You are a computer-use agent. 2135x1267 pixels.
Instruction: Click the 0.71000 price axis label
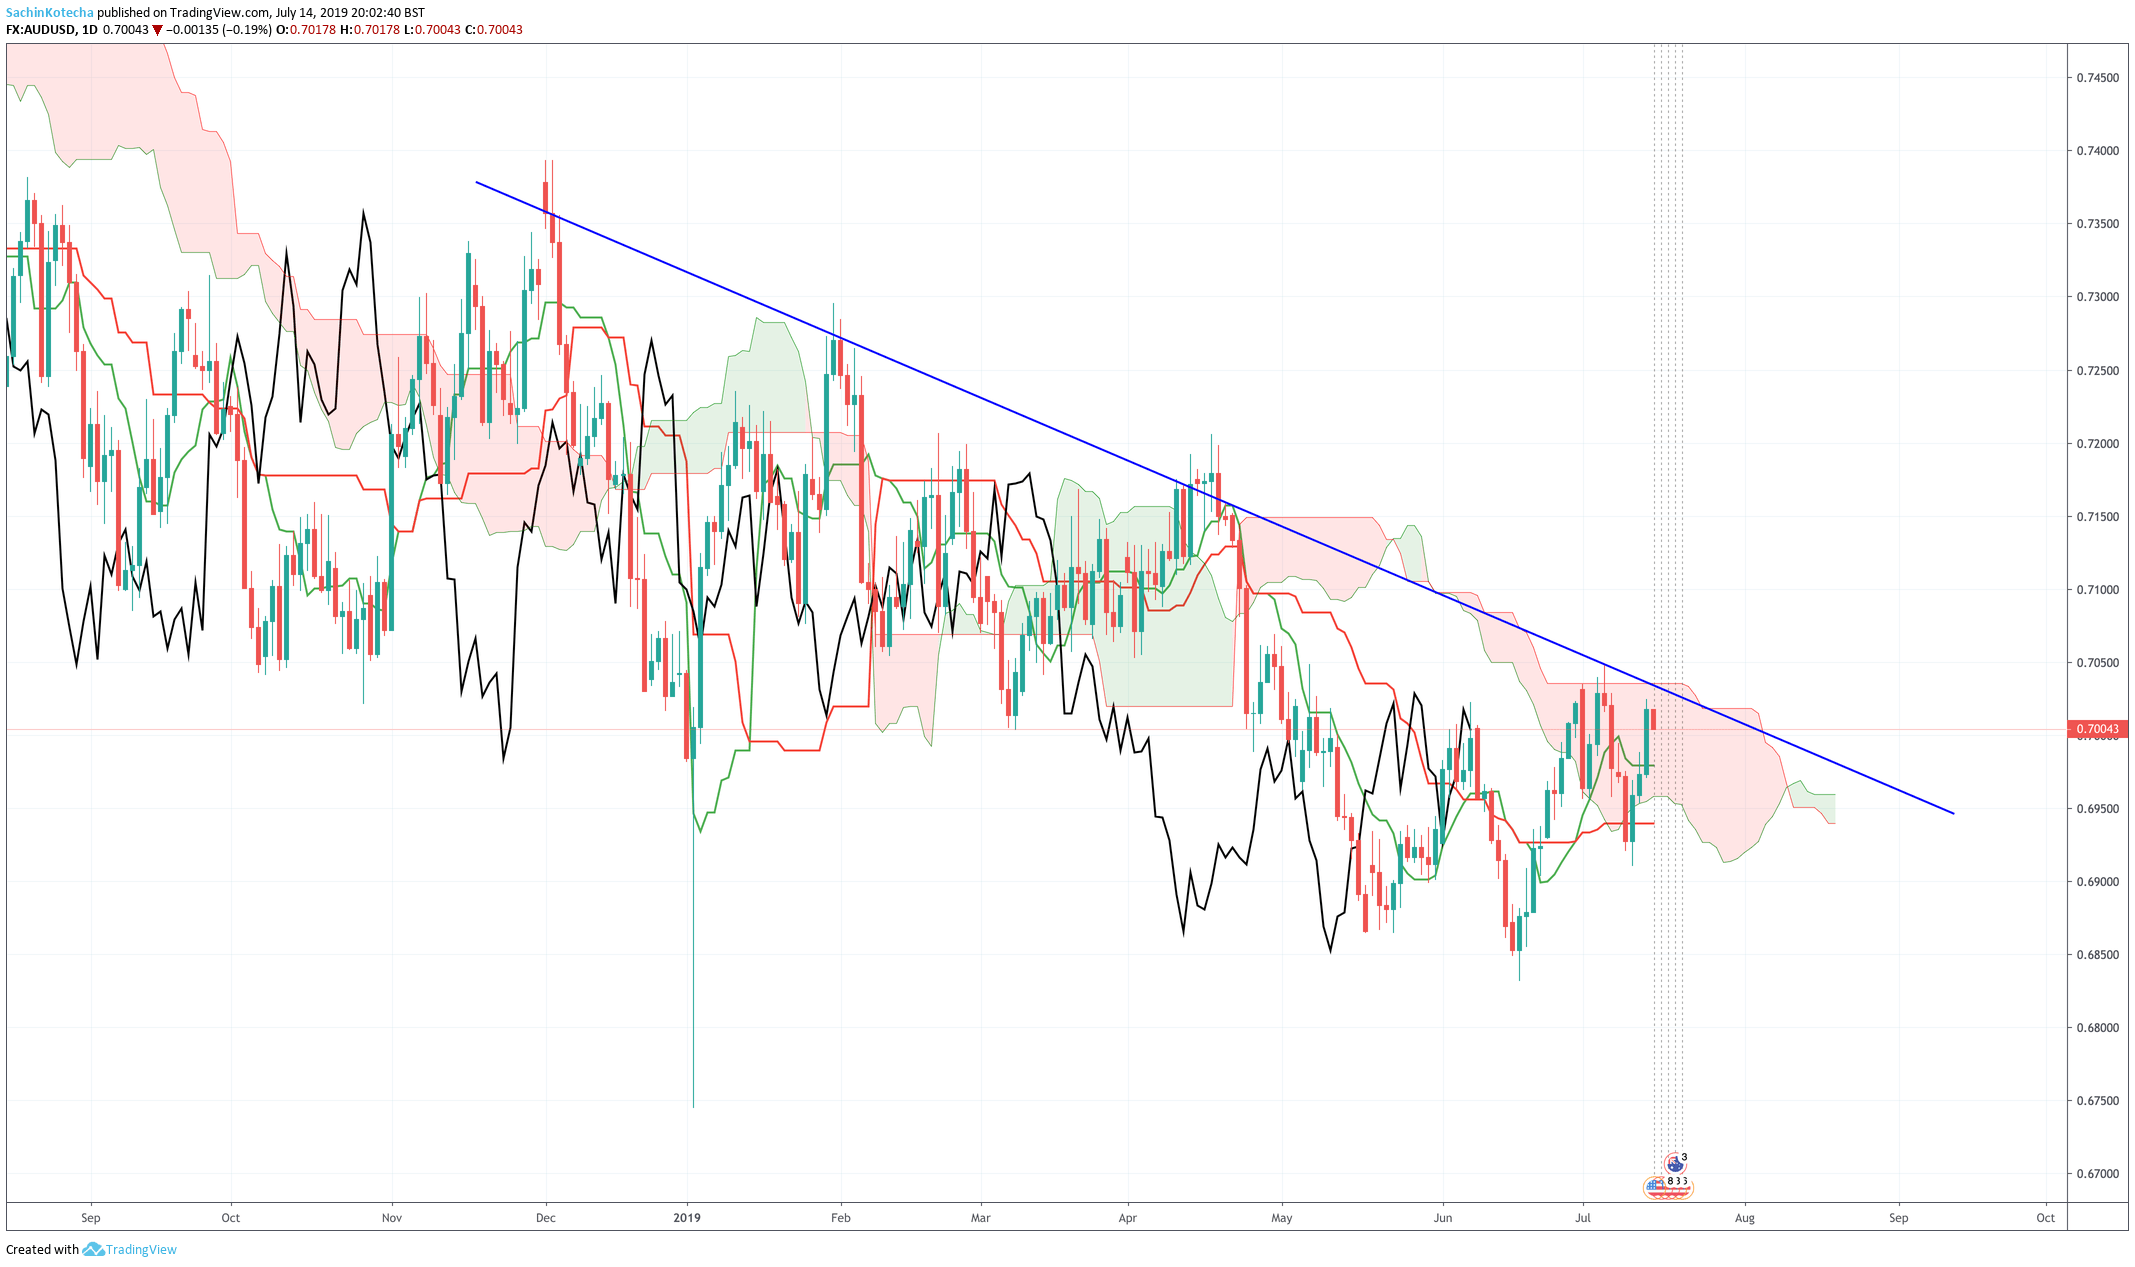[2097, 589]
